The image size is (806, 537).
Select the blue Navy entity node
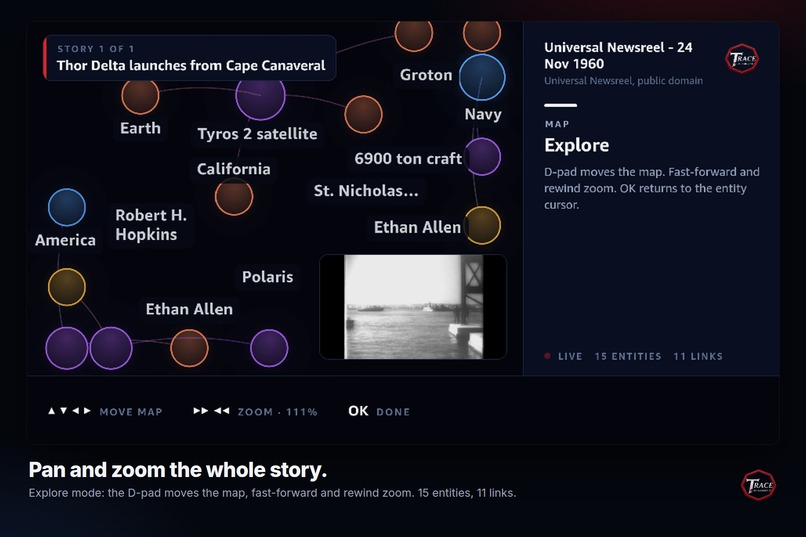coord(482,77)
